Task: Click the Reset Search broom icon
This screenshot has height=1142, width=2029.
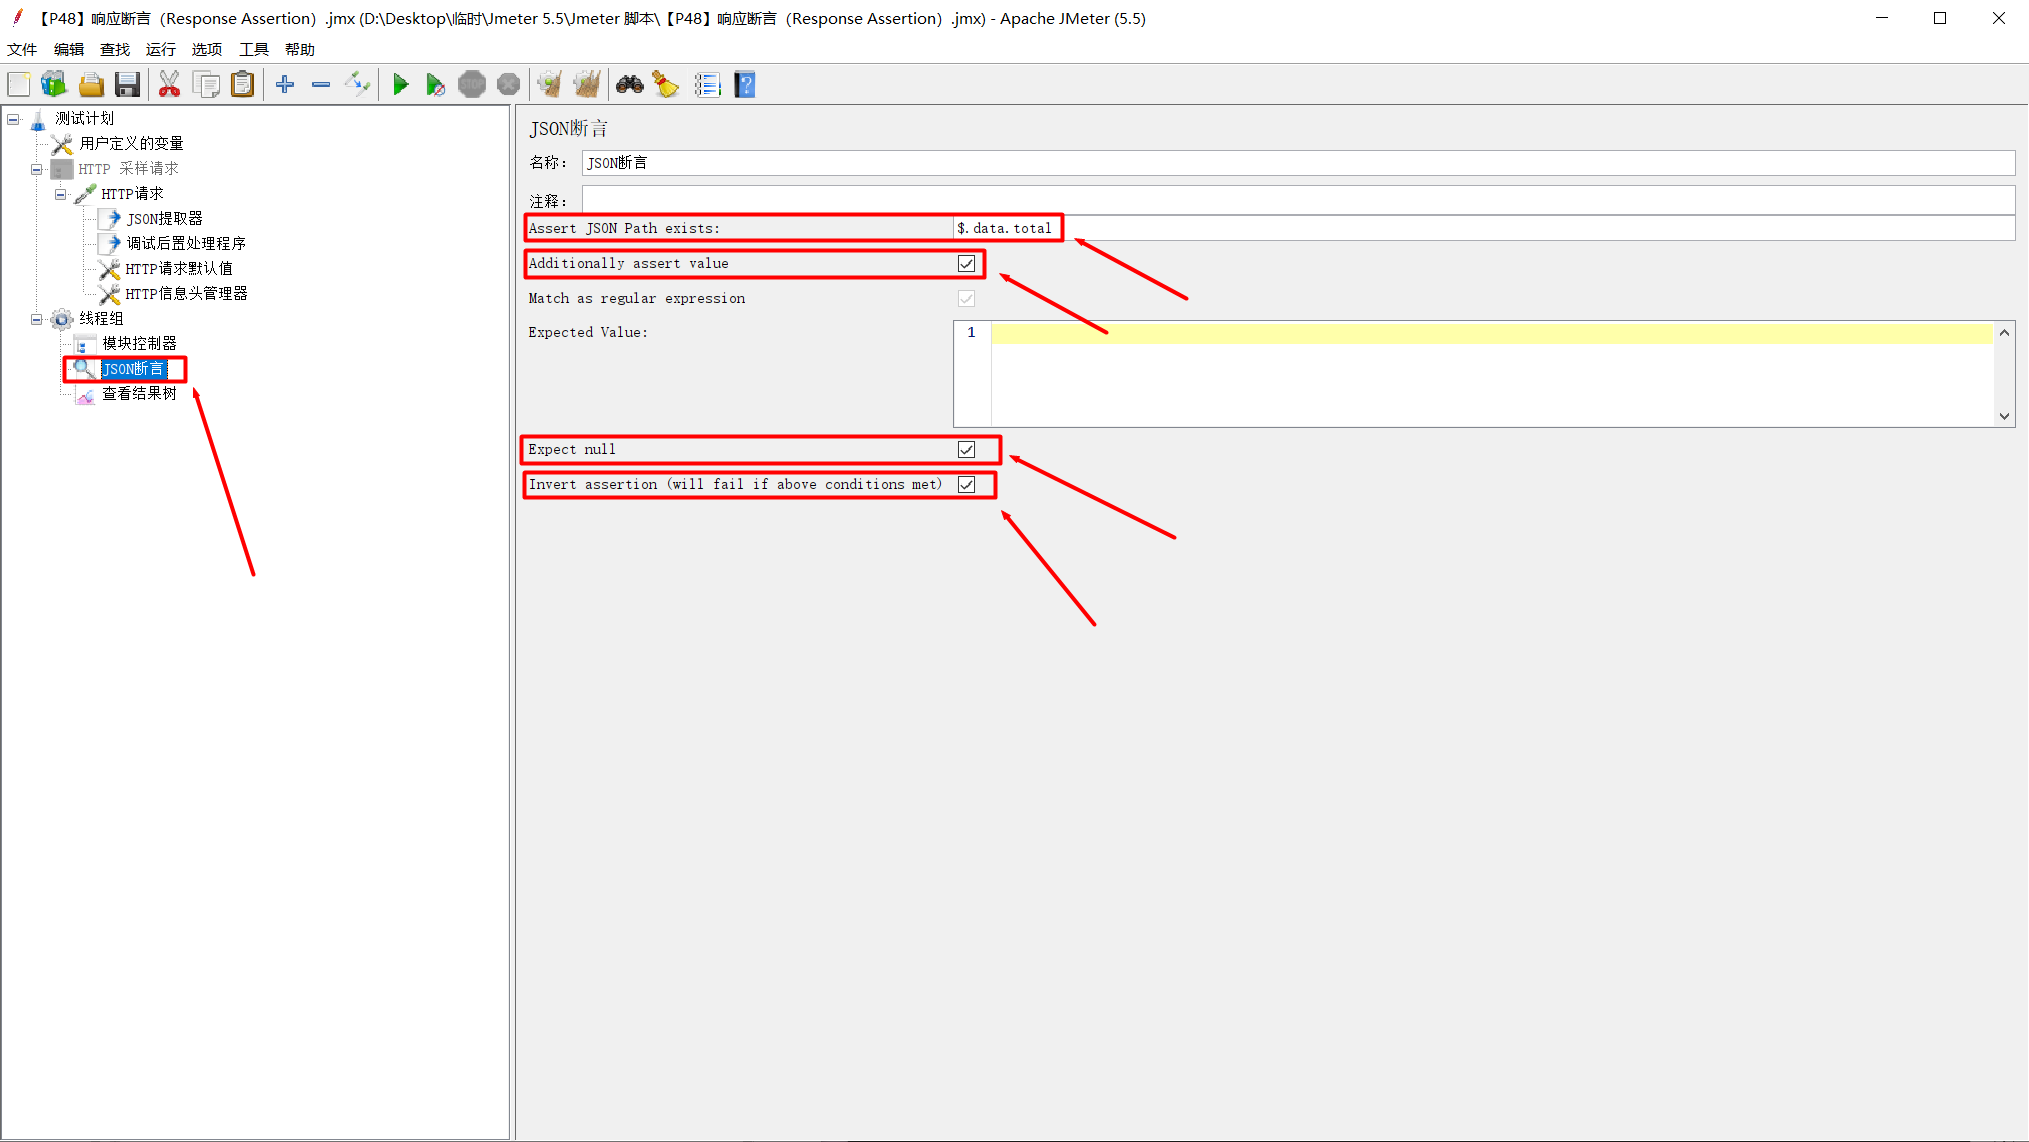Action: pyautogui.click(x=666, y=85)
